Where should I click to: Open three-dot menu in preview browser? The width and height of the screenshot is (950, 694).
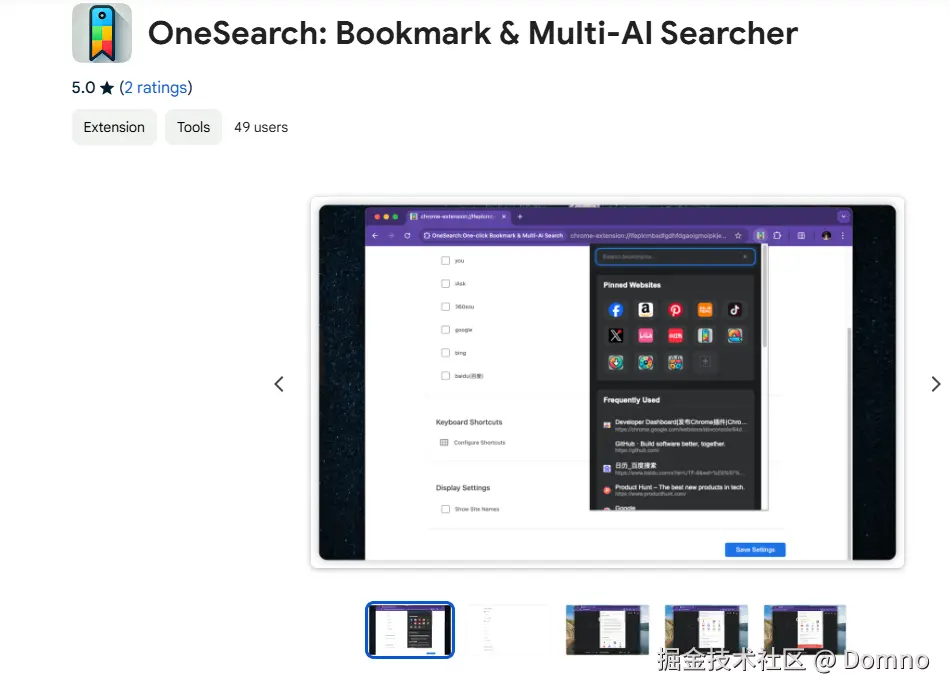[x=843, y=236]
